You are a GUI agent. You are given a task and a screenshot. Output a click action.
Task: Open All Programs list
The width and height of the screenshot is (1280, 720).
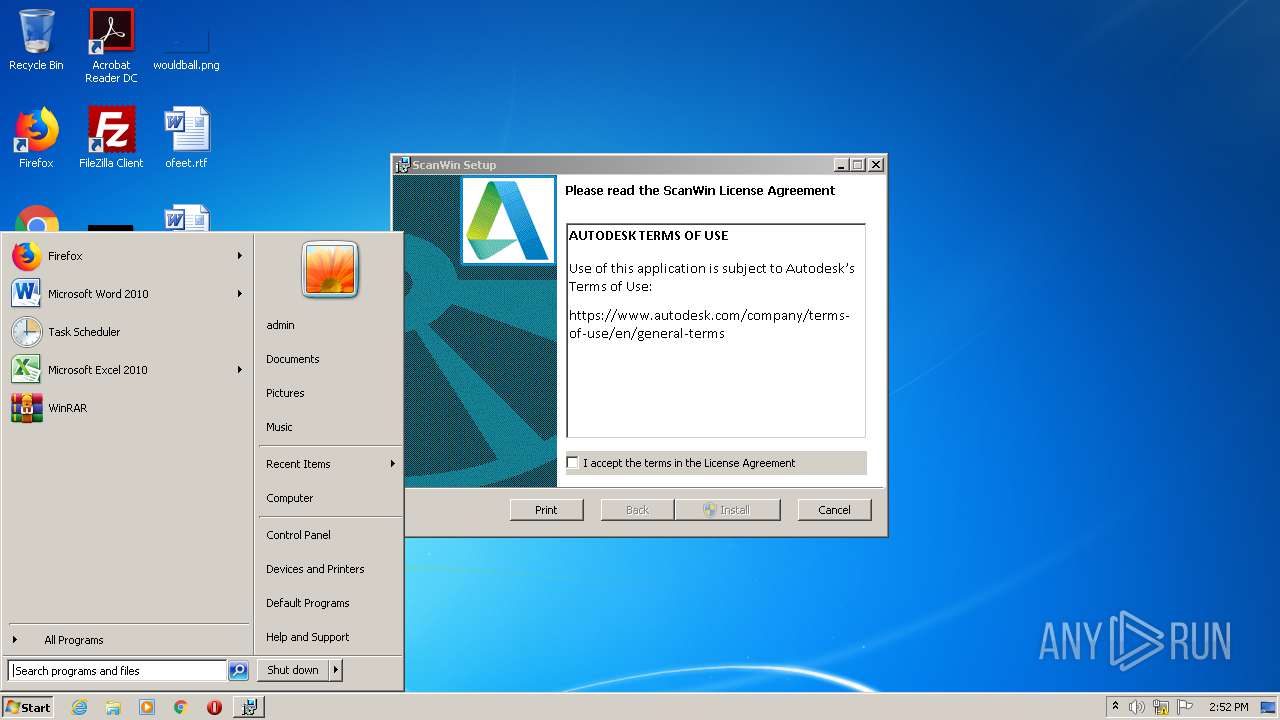(73, 640)
